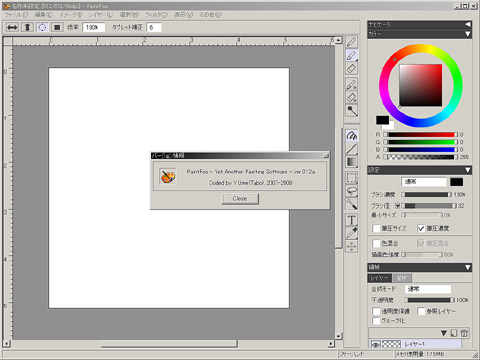This screenshot has height=360, width=480.
Task: Open the File menu
Action: [16, 15]
